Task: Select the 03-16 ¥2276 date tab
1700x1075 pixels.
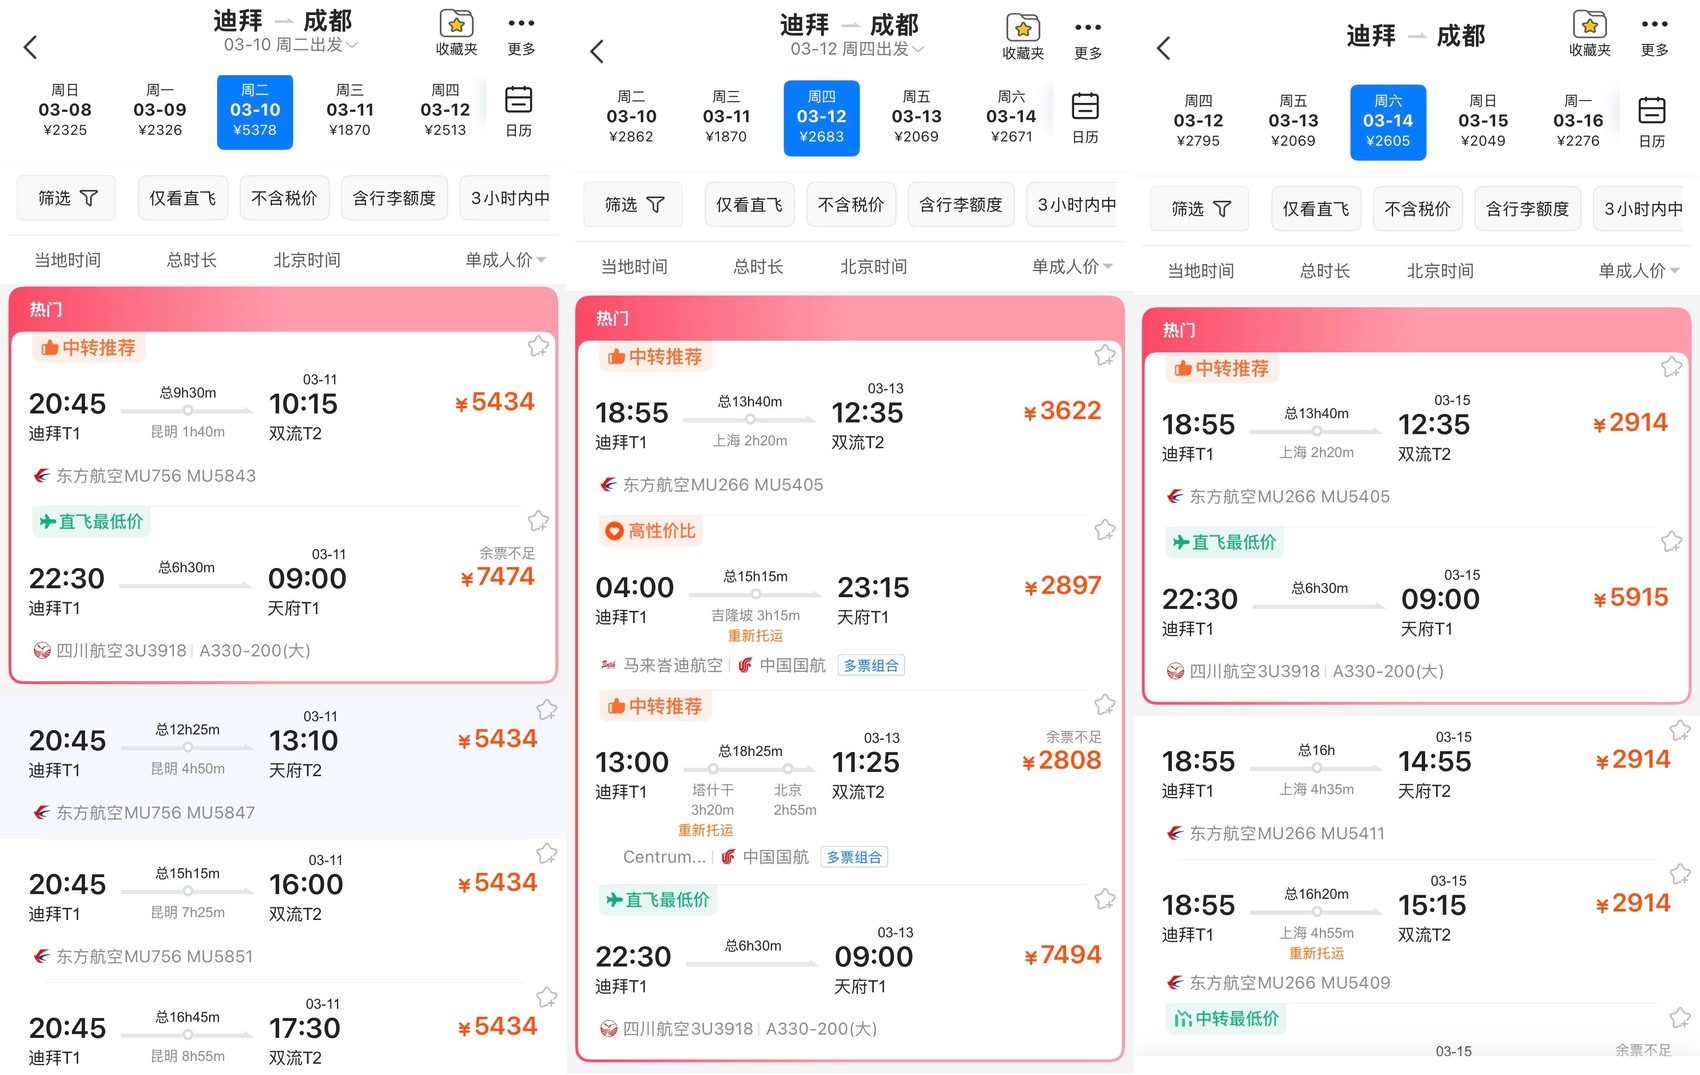Action: [x=1577, y=121]
